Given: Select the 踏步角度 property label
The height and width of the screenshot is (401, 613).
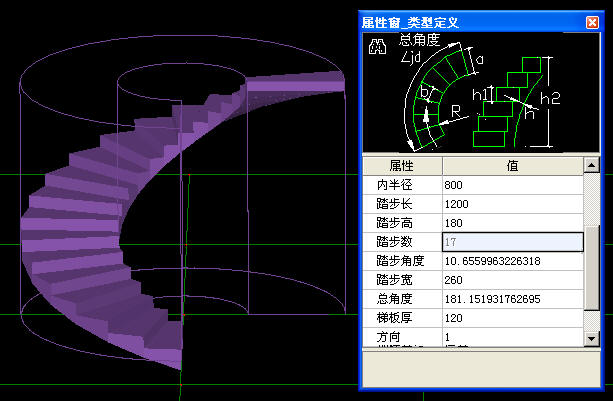Looking at the screenshot, I should (x=401, y=261).
